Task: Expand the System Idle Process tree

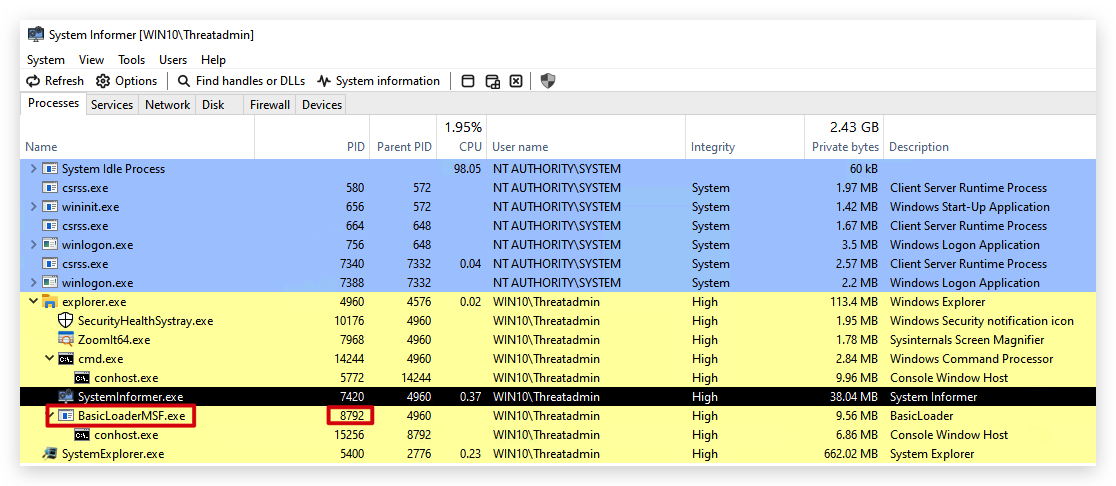Action: pyautogui.click(x=33, y=169)
